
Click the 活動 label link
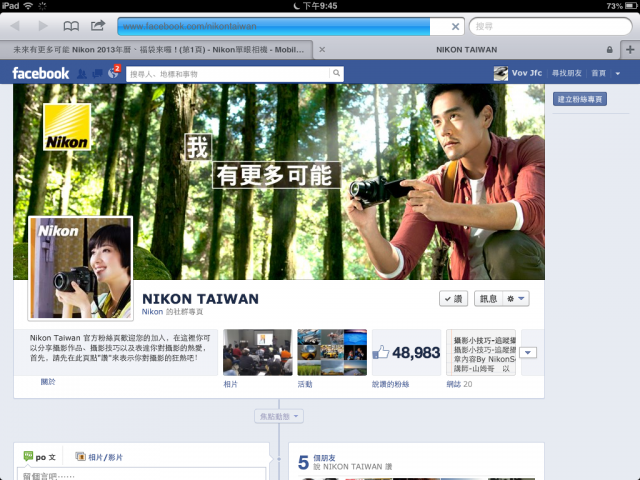point(305,384)
